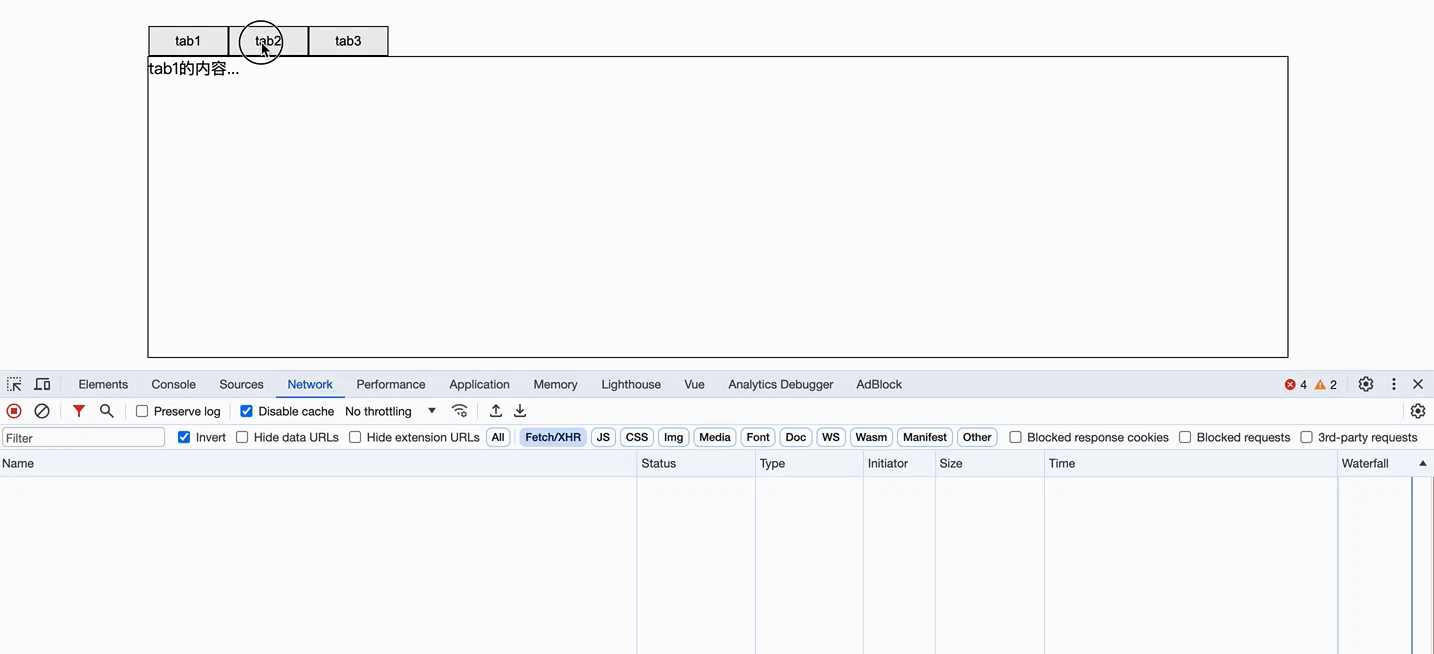Sort by the Type column header
The image size is (1434, 654).
(809, 464)
